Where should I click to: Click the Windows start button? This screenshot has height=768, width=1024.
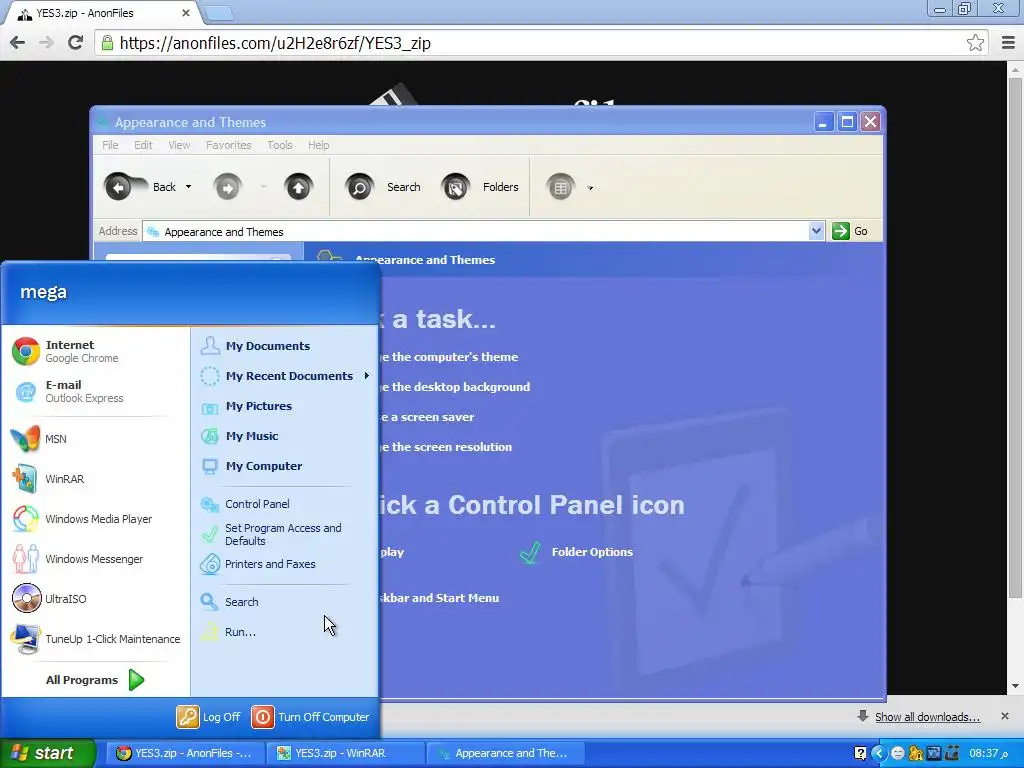click(x=47, y=753)
